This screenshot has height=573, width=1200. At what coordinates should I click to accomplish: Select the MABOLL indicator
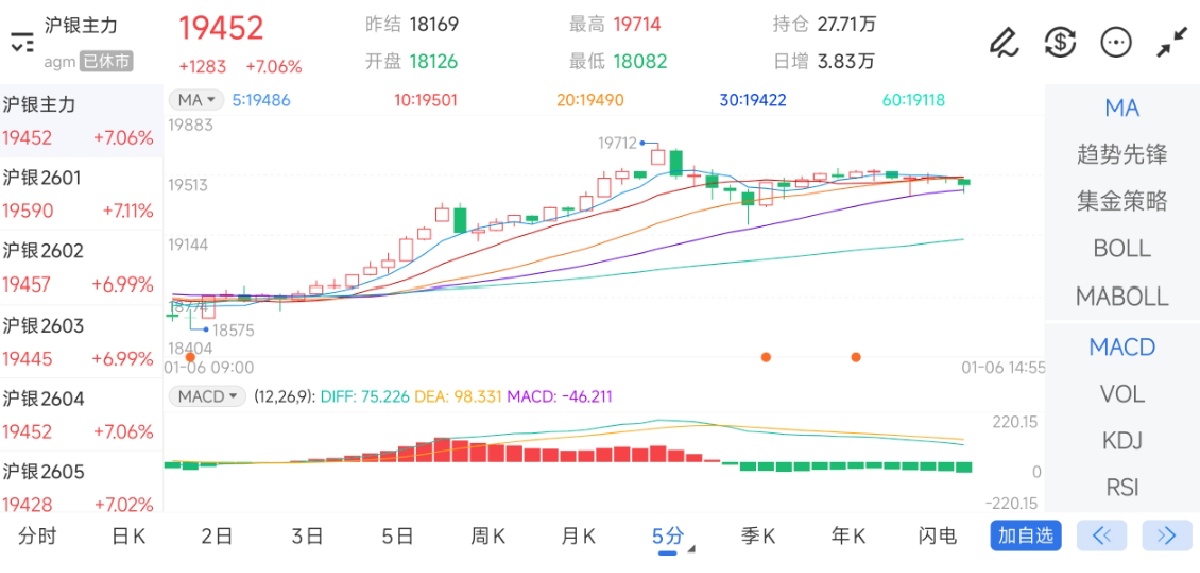[x=1122, y=296]
